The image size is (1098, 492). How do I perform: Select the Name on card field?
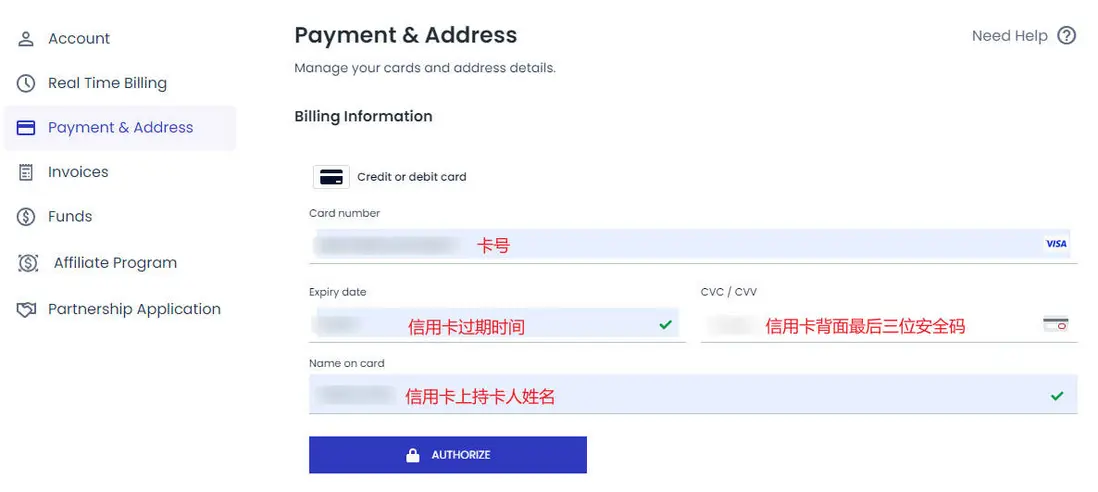point(680,396)
